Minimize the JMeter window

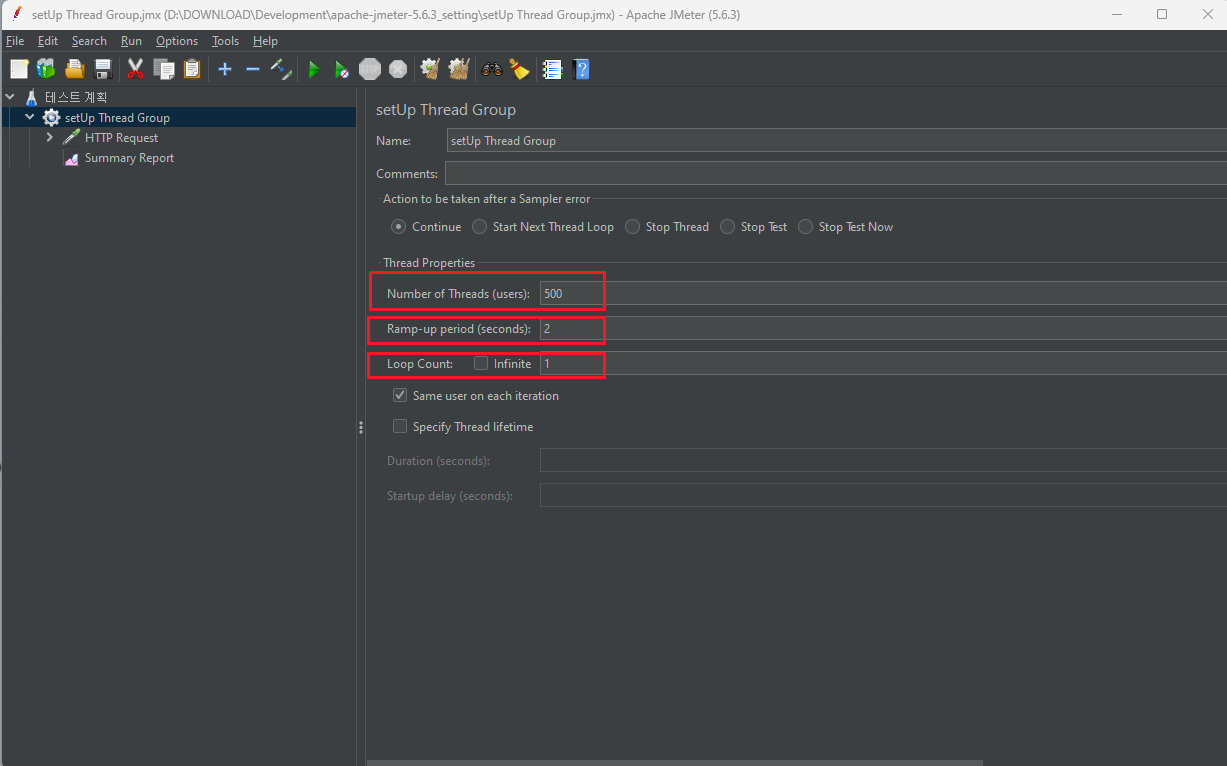coord(1116,14)
